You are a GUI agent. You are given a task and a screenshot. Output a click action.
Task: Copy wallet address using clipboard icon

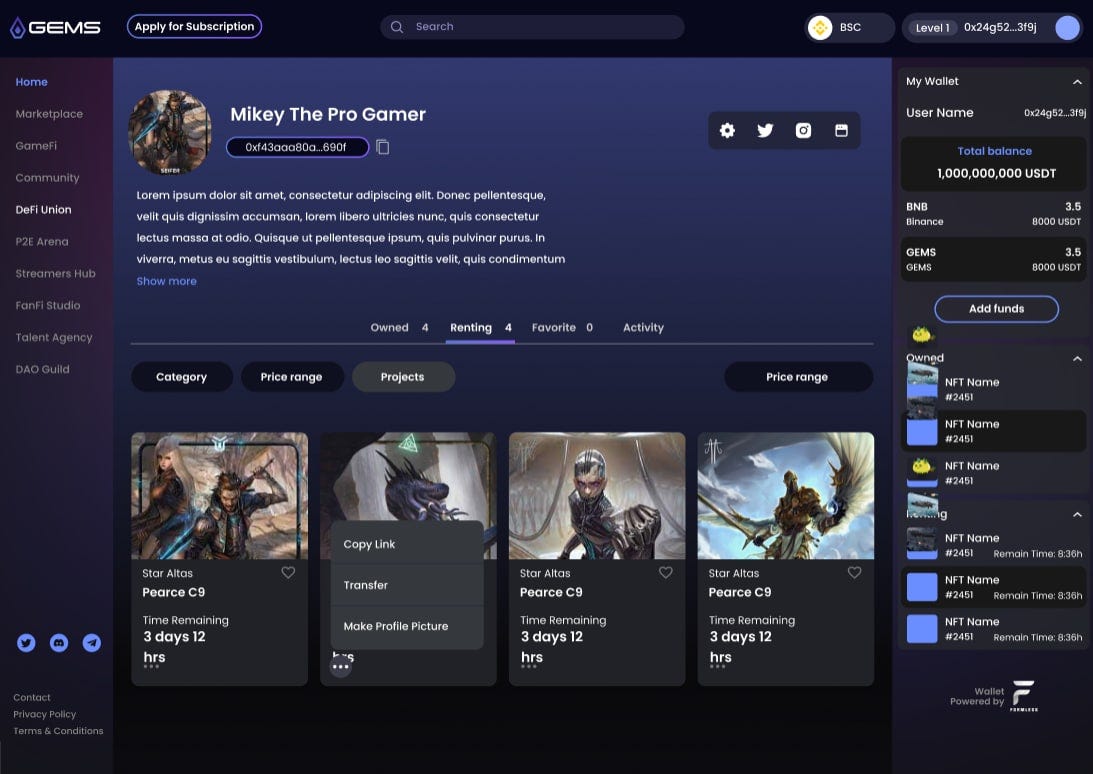tap(383, 147)
